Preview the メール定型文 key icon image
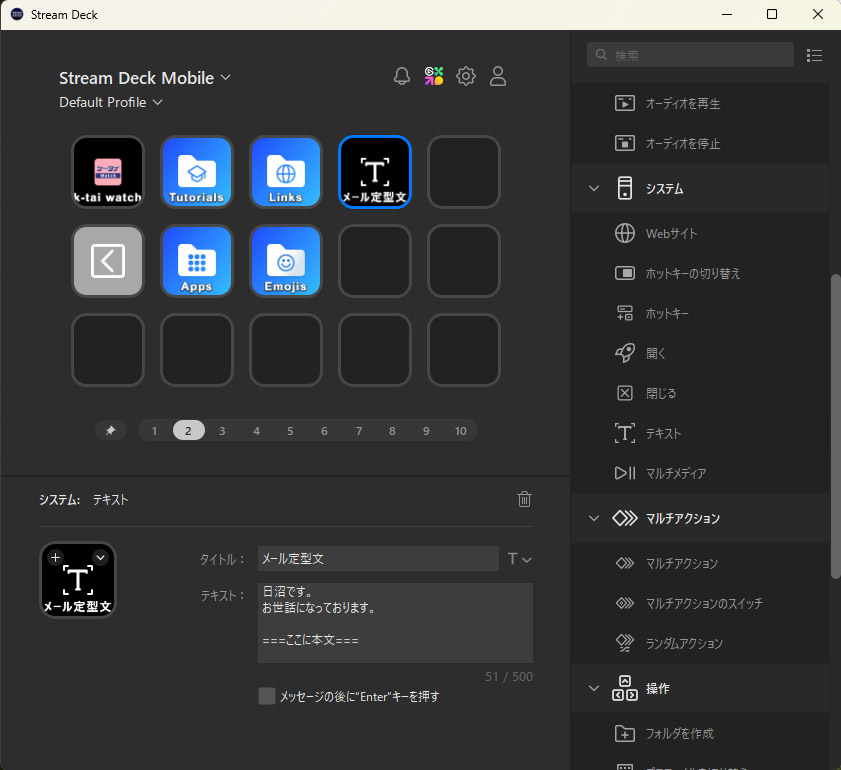Image resolution: width=841 pixels, height=770 pixels. pos(78,580)
